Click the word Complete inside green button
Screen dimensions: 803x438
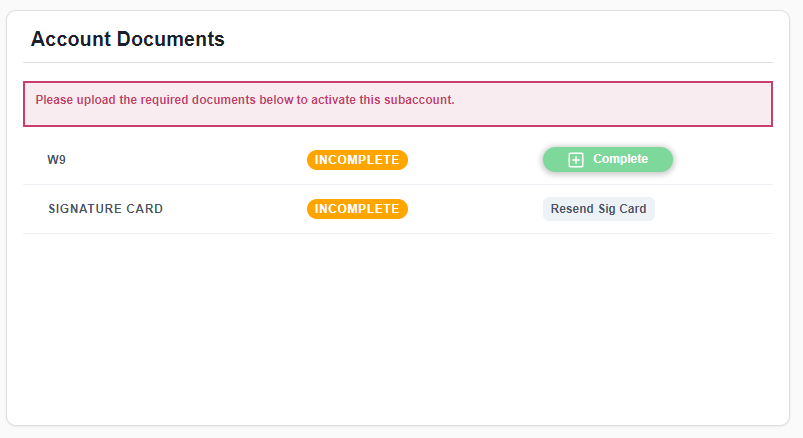(x=620, y=159)
